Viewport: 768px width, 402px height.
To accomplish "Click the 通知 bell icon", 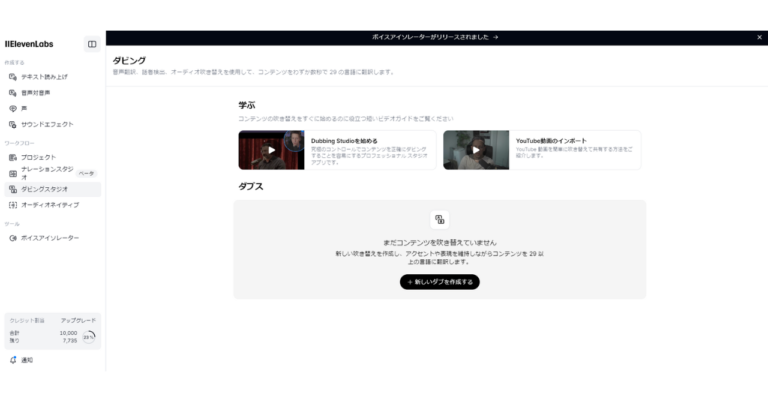I will pyautogui.click(x=13, y=360).
